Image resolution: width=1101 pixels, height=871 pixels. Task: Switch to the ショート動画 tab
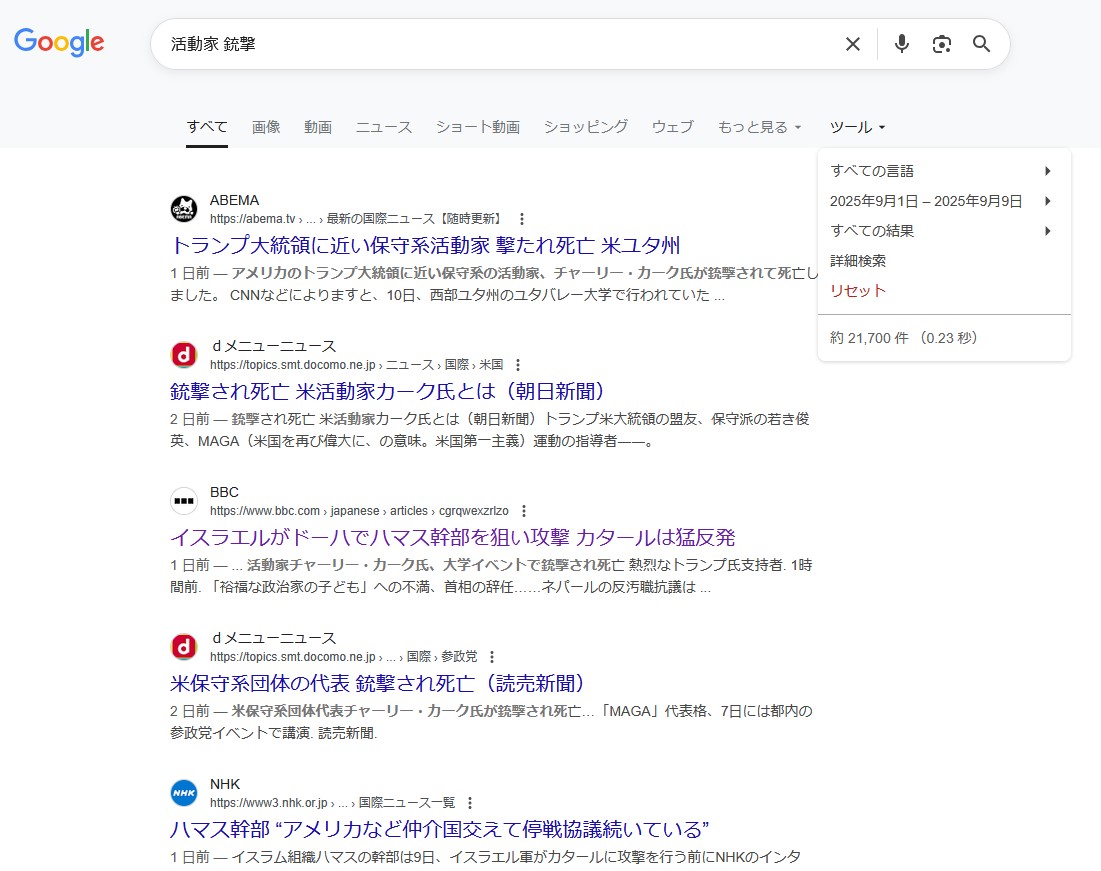click(x=477, y=127)
